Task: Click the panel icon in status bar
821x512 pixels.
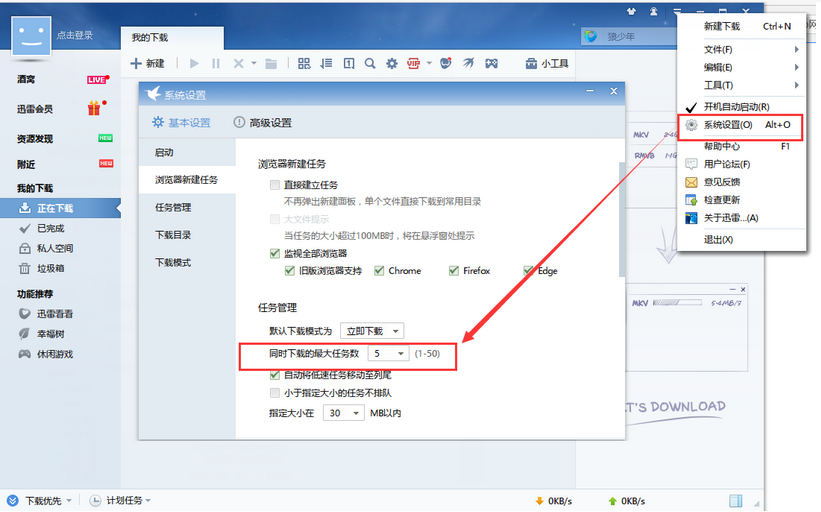Action: click(x=736, y=500)
